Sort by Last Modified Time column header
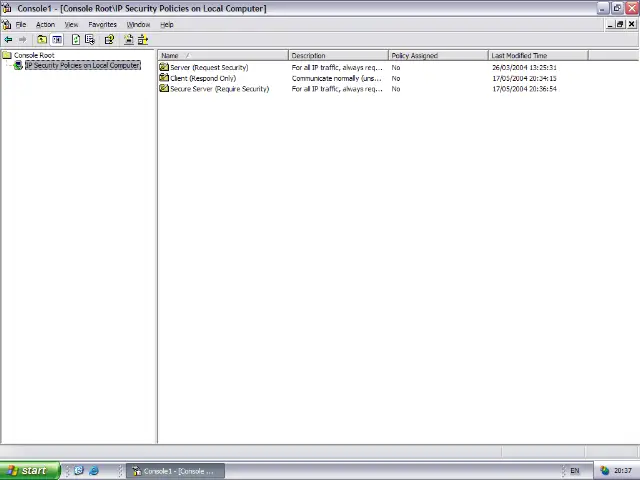This screenshot has width=640, height=480. tap(538, 55)
